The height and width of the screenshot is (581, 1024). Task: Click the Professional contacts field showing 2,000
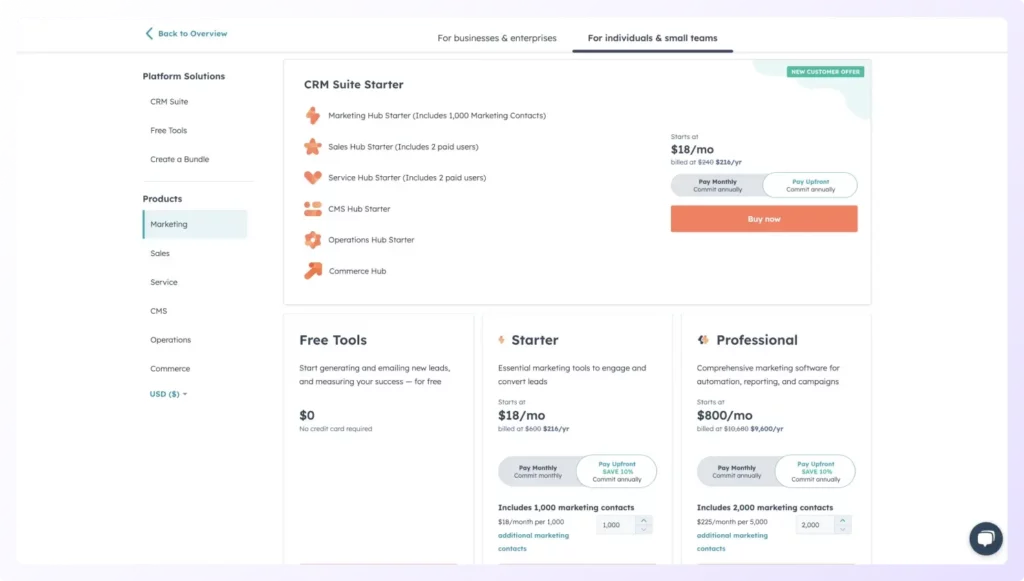814,525
